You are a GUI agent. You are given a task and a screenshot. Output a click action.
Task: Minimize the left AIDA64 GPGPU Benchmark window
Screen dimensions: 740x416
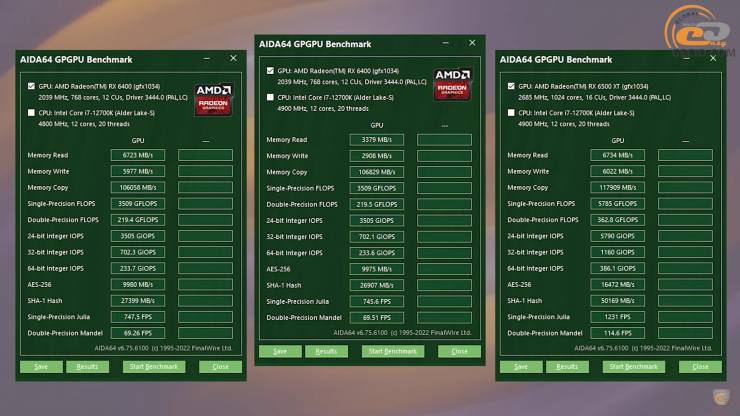pos(207,59)
